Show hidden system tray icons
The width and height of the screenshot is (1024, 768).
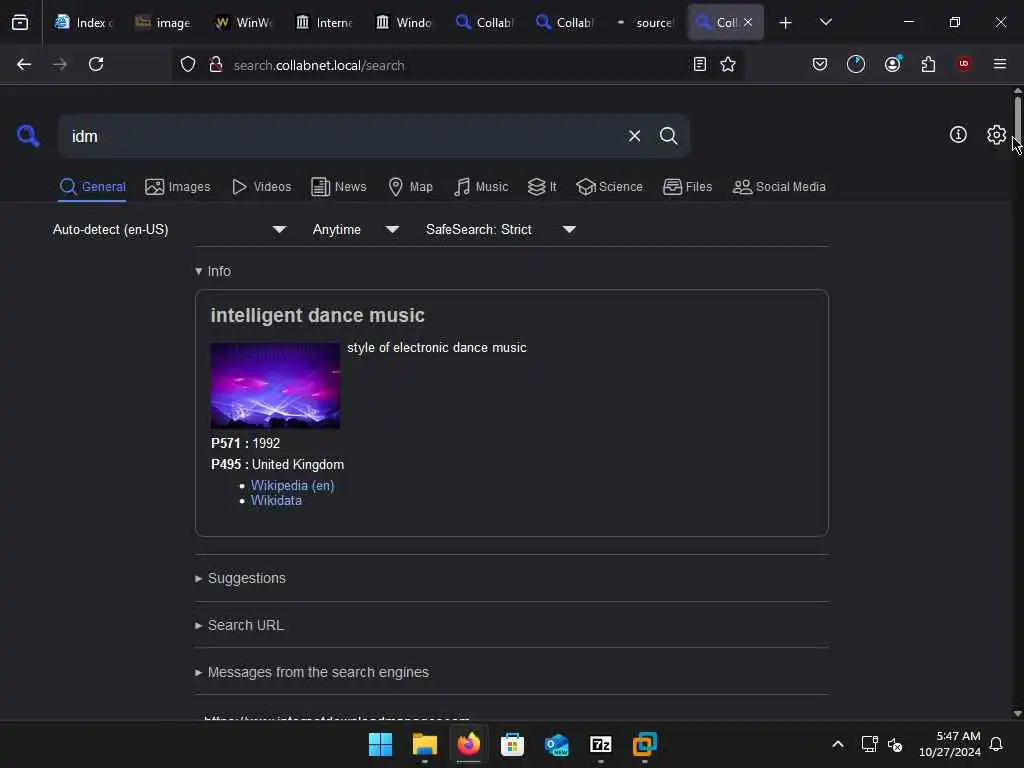click(x=838, y=744)
